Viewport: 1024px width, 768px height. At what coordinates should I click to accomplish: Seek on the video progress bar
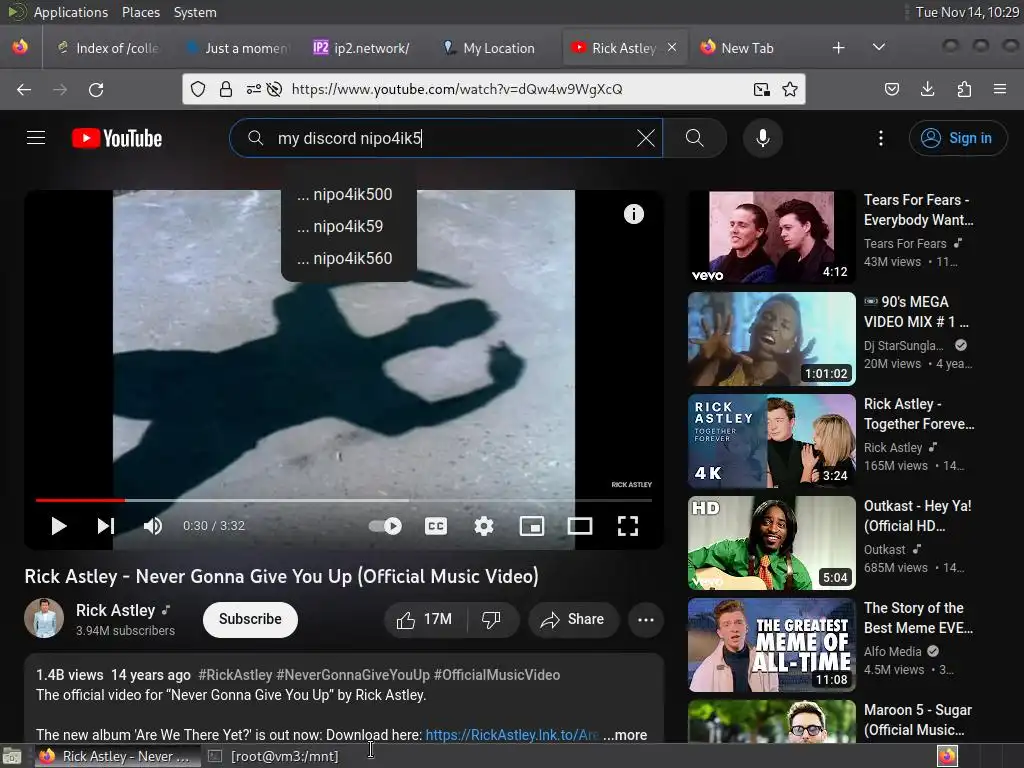pyautogui.click(x=344, y=500)
